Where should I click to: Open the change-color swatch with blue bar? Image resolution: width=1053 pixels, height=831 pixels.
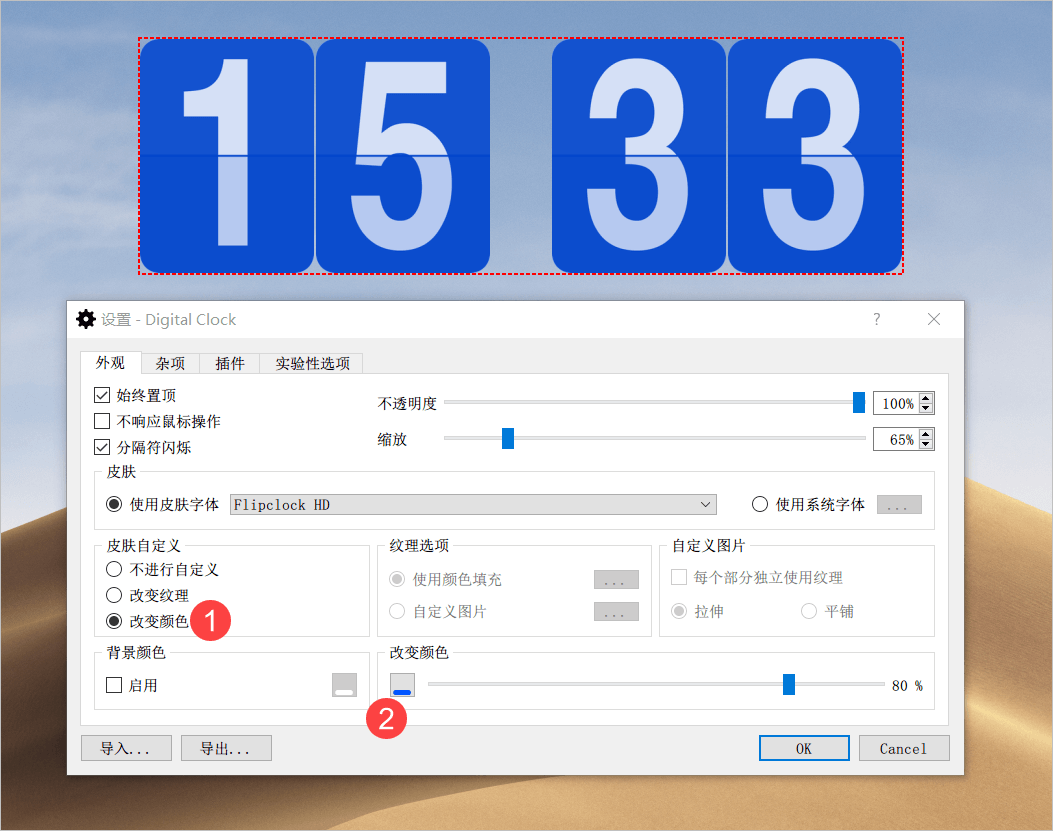click(402, 685)
